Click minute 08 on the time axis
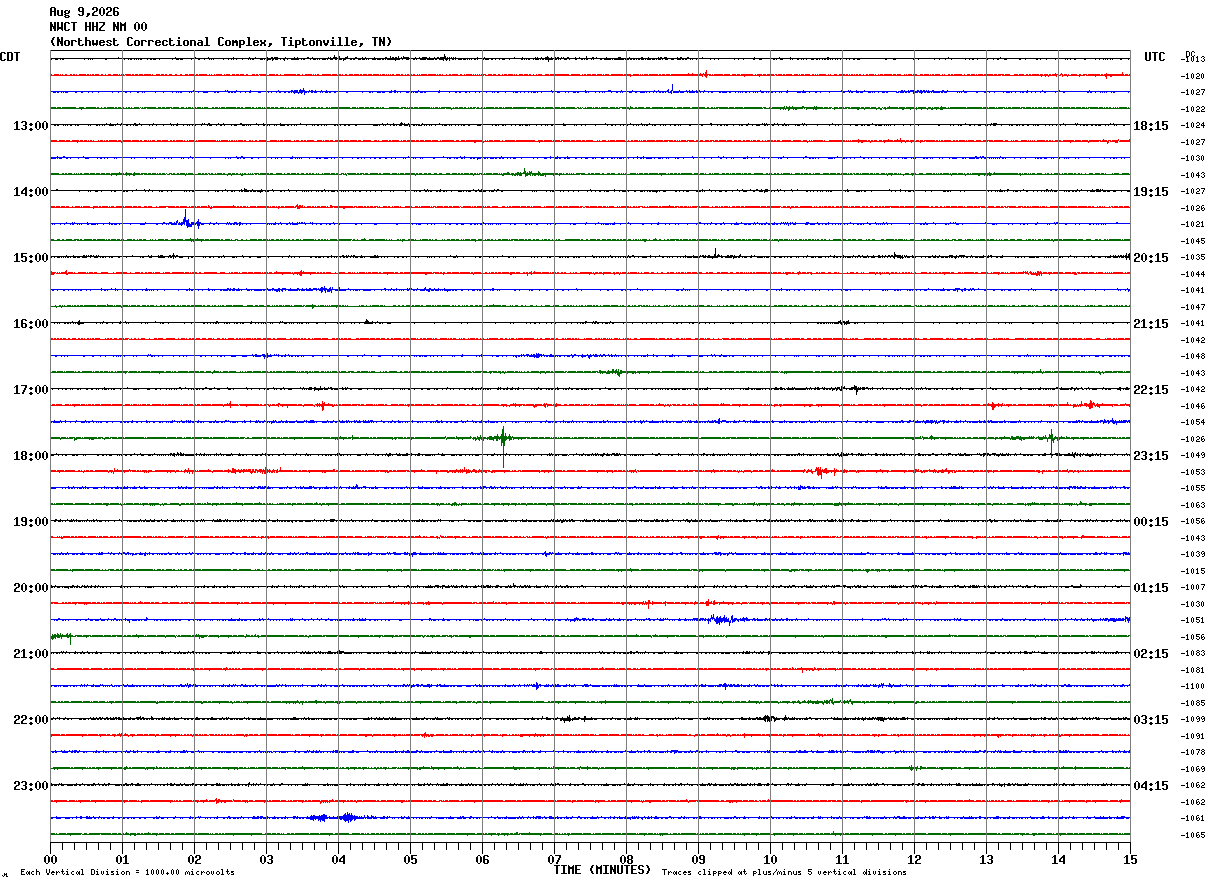Image resolution: width=1210 pixels, height=886 pixels. click(x=626, y=859)
